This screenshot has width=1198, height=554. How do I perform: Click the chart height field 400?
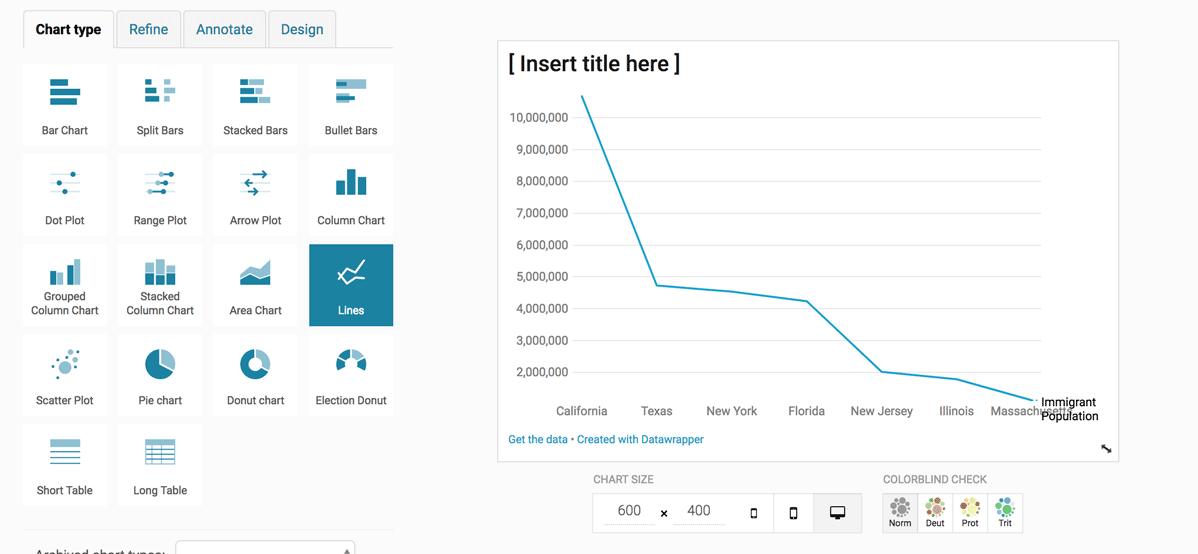698,510
